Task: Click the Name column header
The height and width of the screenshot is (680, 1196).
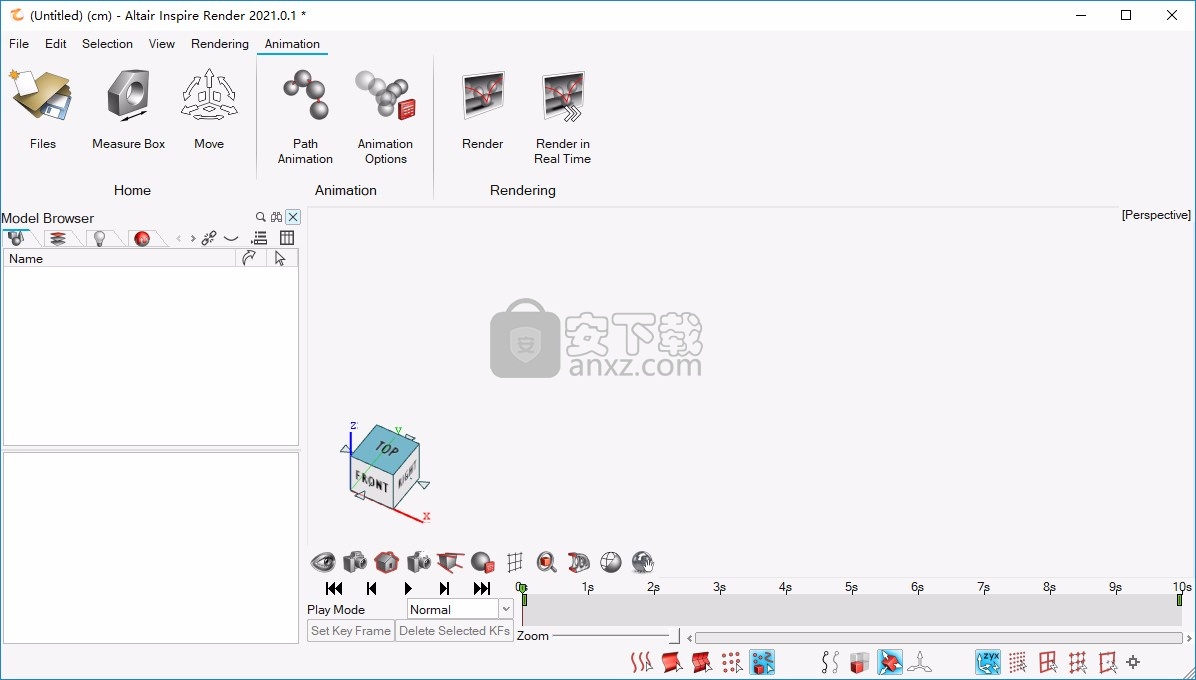Action: pos(120,258)
